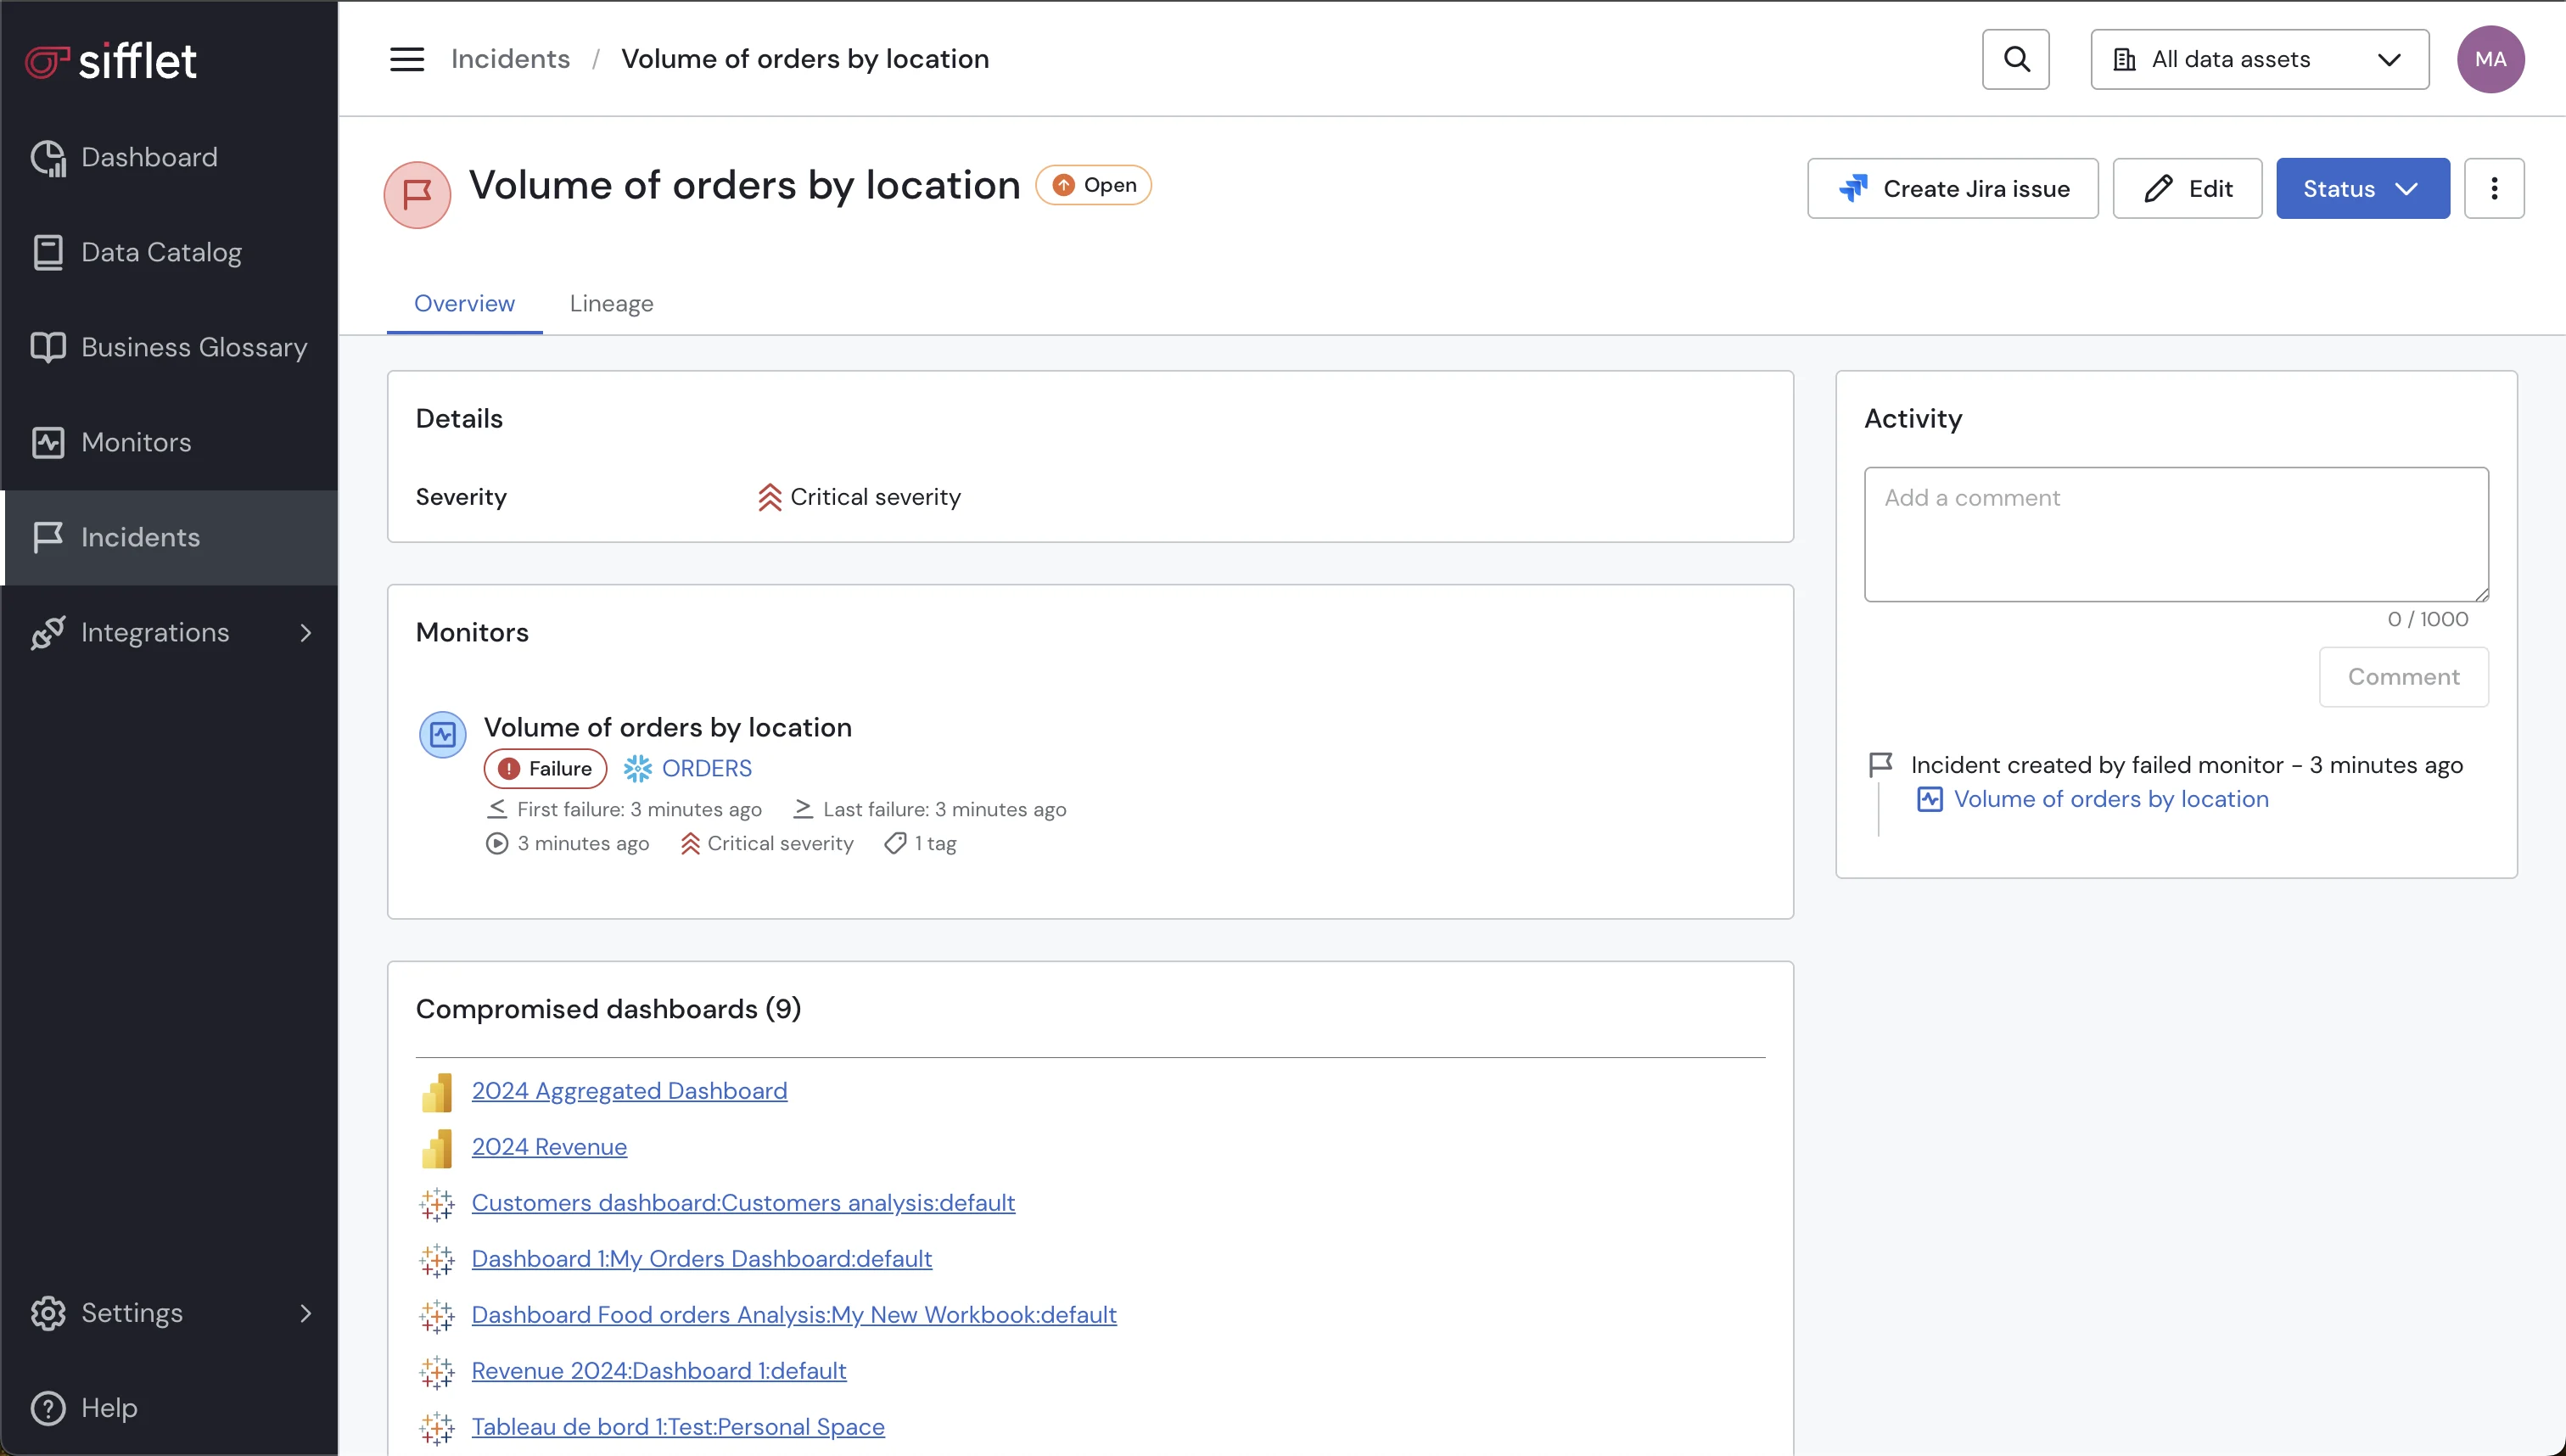Open the MA user avatar

coord(2490,59)
